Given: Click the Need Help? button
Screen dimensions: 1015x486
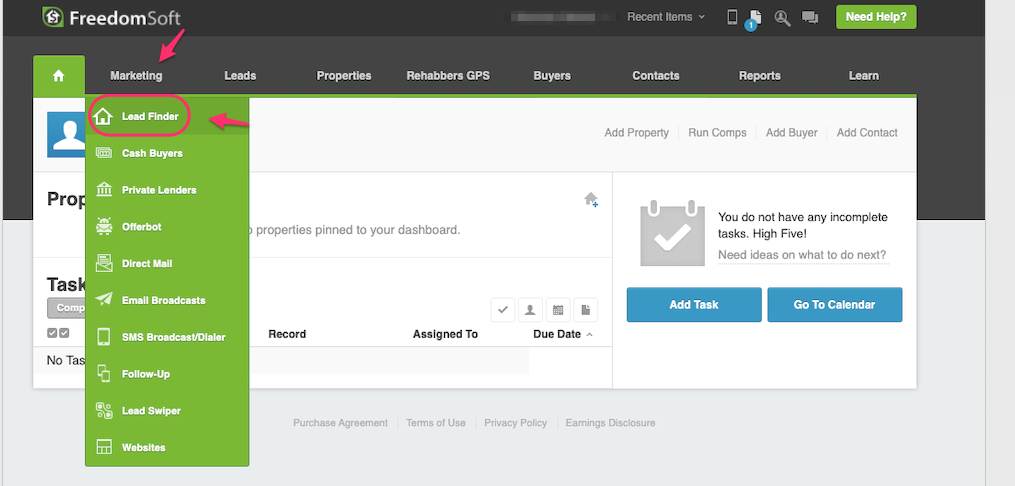Looking at the screenshot, I should (876, 17).
